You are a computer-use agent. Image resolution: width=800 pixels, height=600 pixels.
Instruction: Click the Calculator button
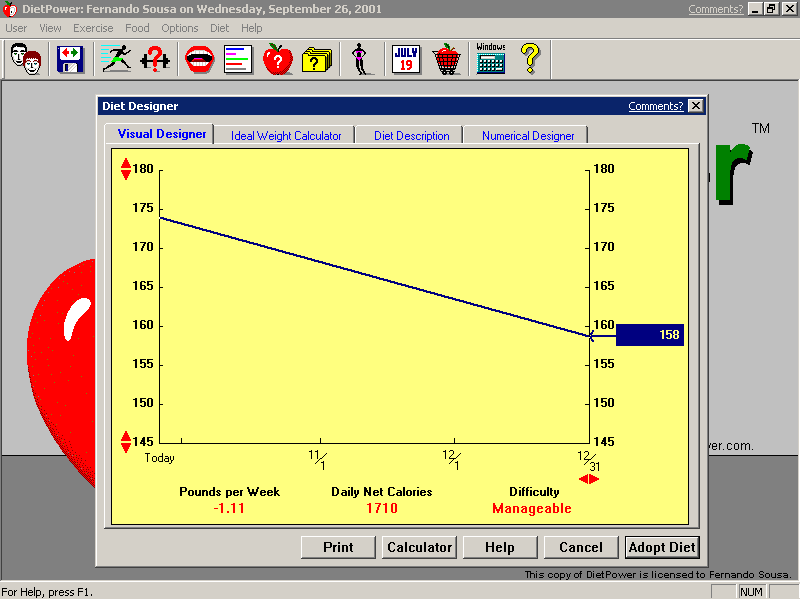420,547
